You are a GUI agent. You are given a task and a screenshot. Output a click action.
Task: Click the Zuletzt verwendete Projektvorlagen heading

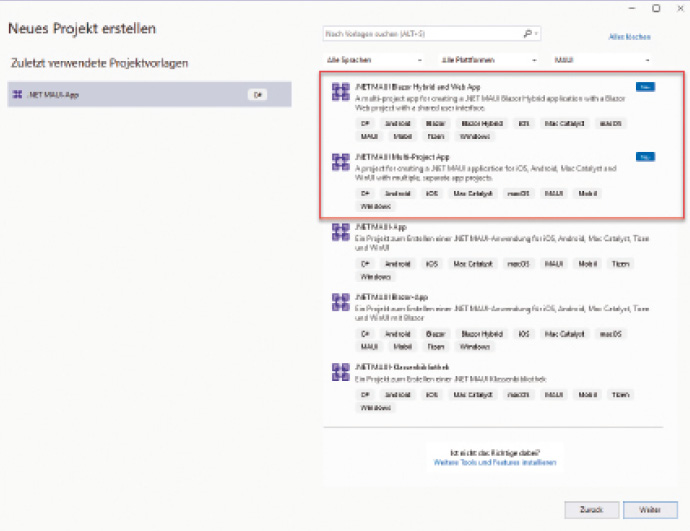[99, 63]
